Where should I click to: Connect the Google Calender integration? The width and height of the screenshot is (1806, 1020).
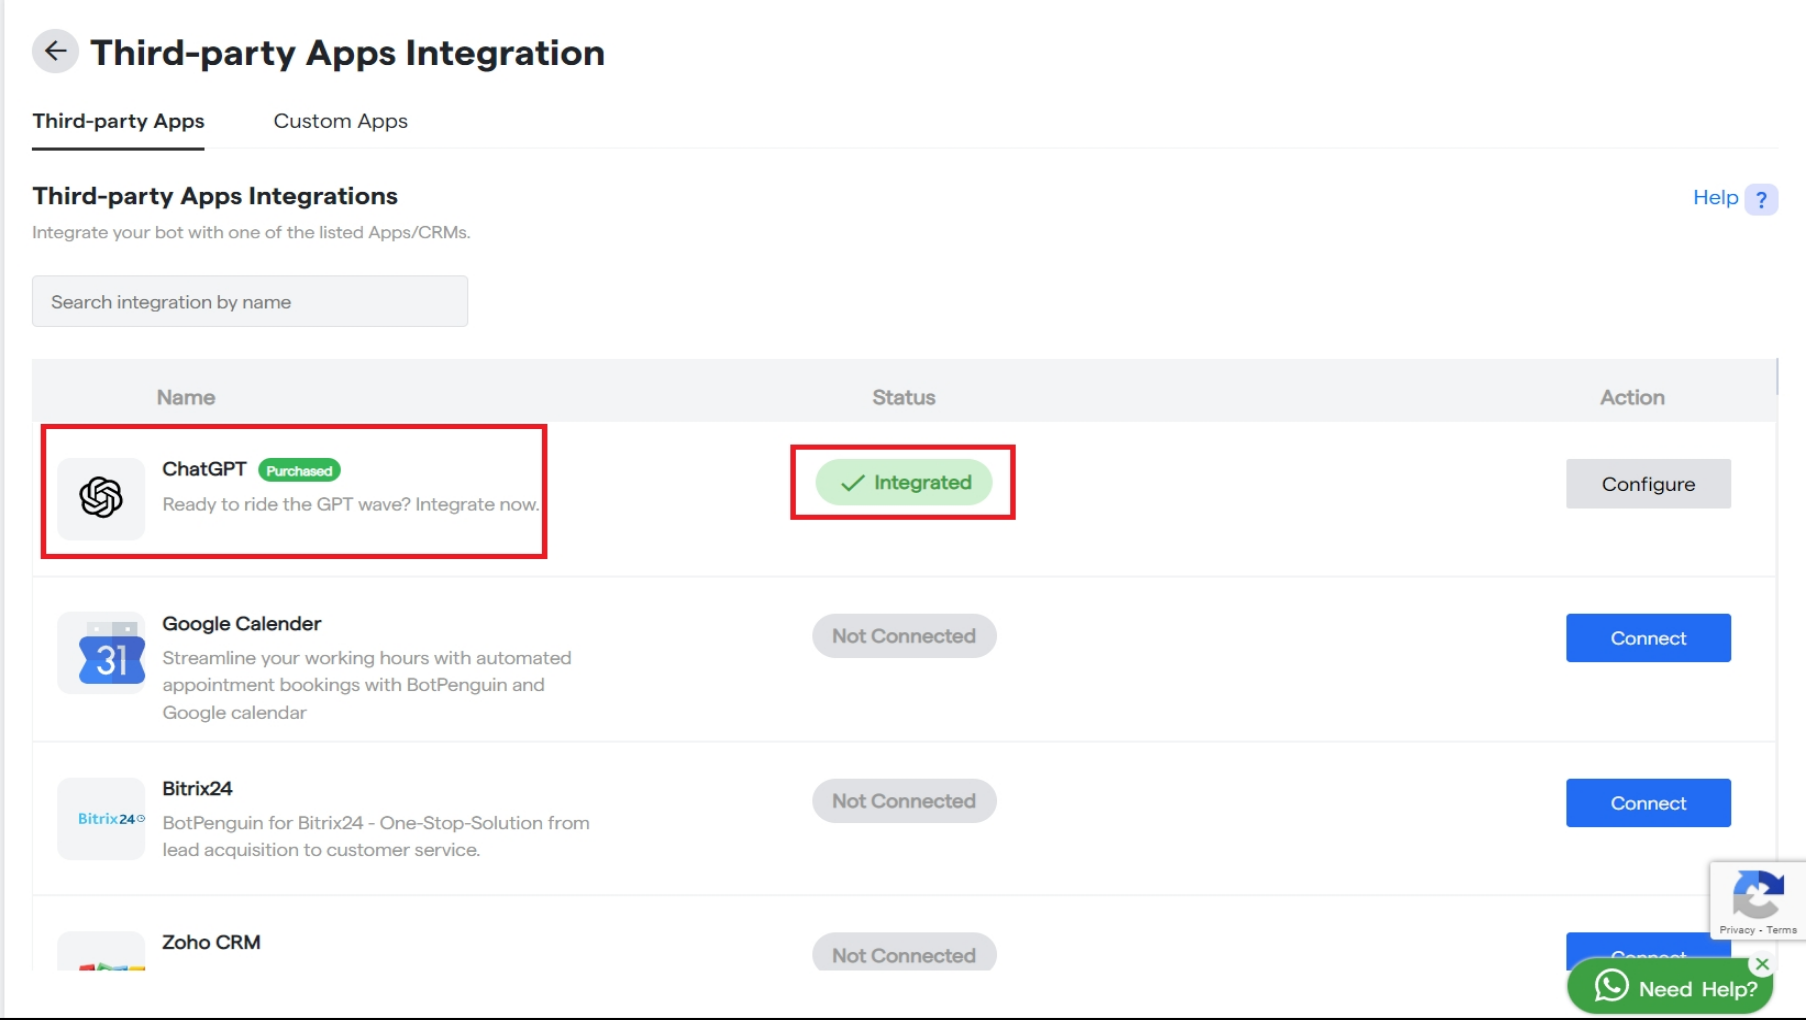coord(1648,638)
